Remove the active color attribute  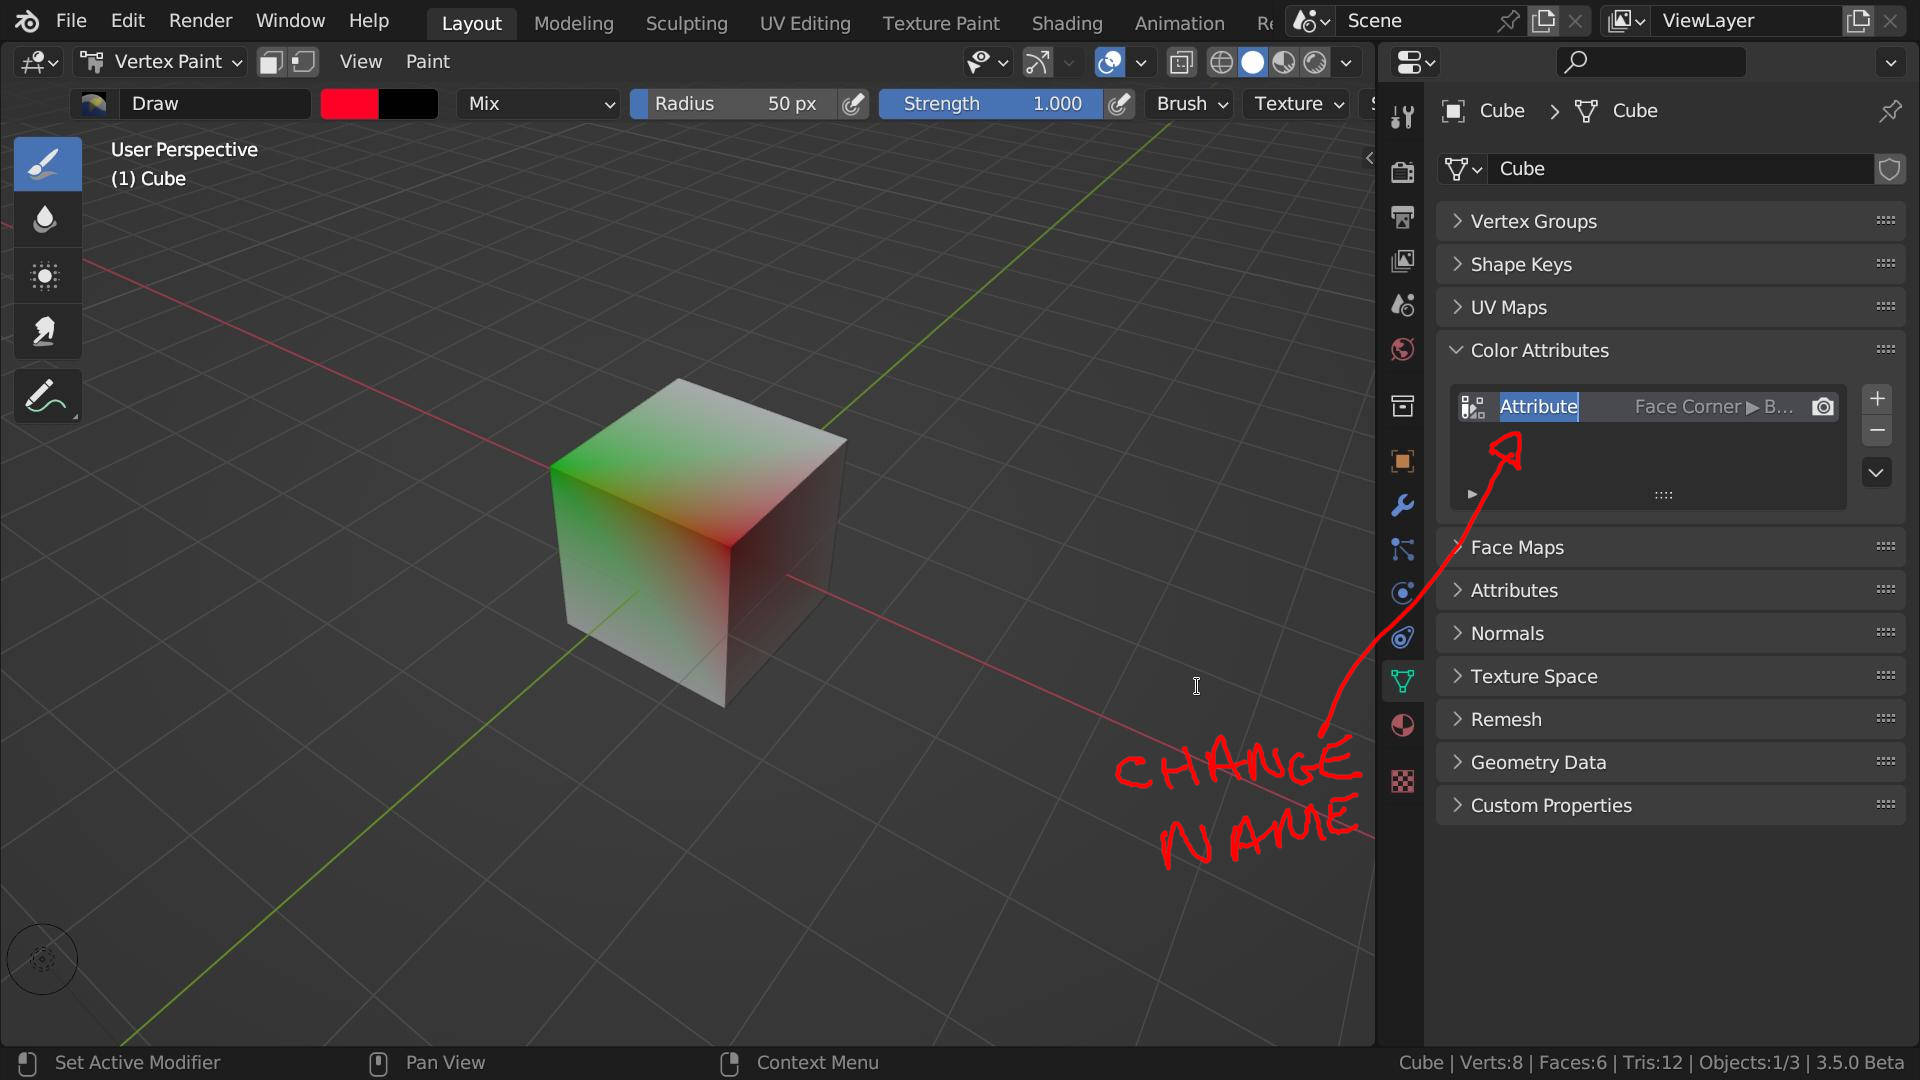[x=1877, y=430]
